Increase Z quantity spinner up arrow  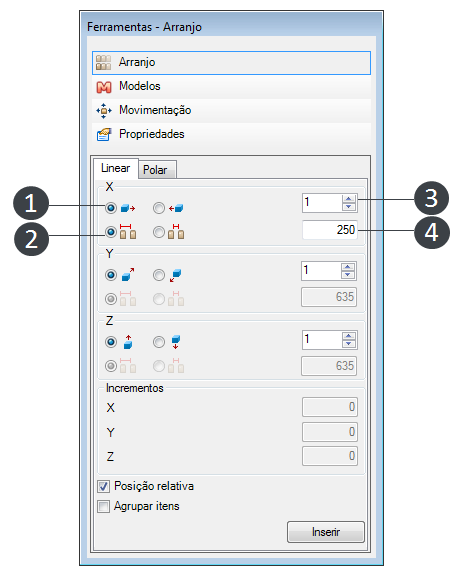pyautogui.click(x=349, y=336)
